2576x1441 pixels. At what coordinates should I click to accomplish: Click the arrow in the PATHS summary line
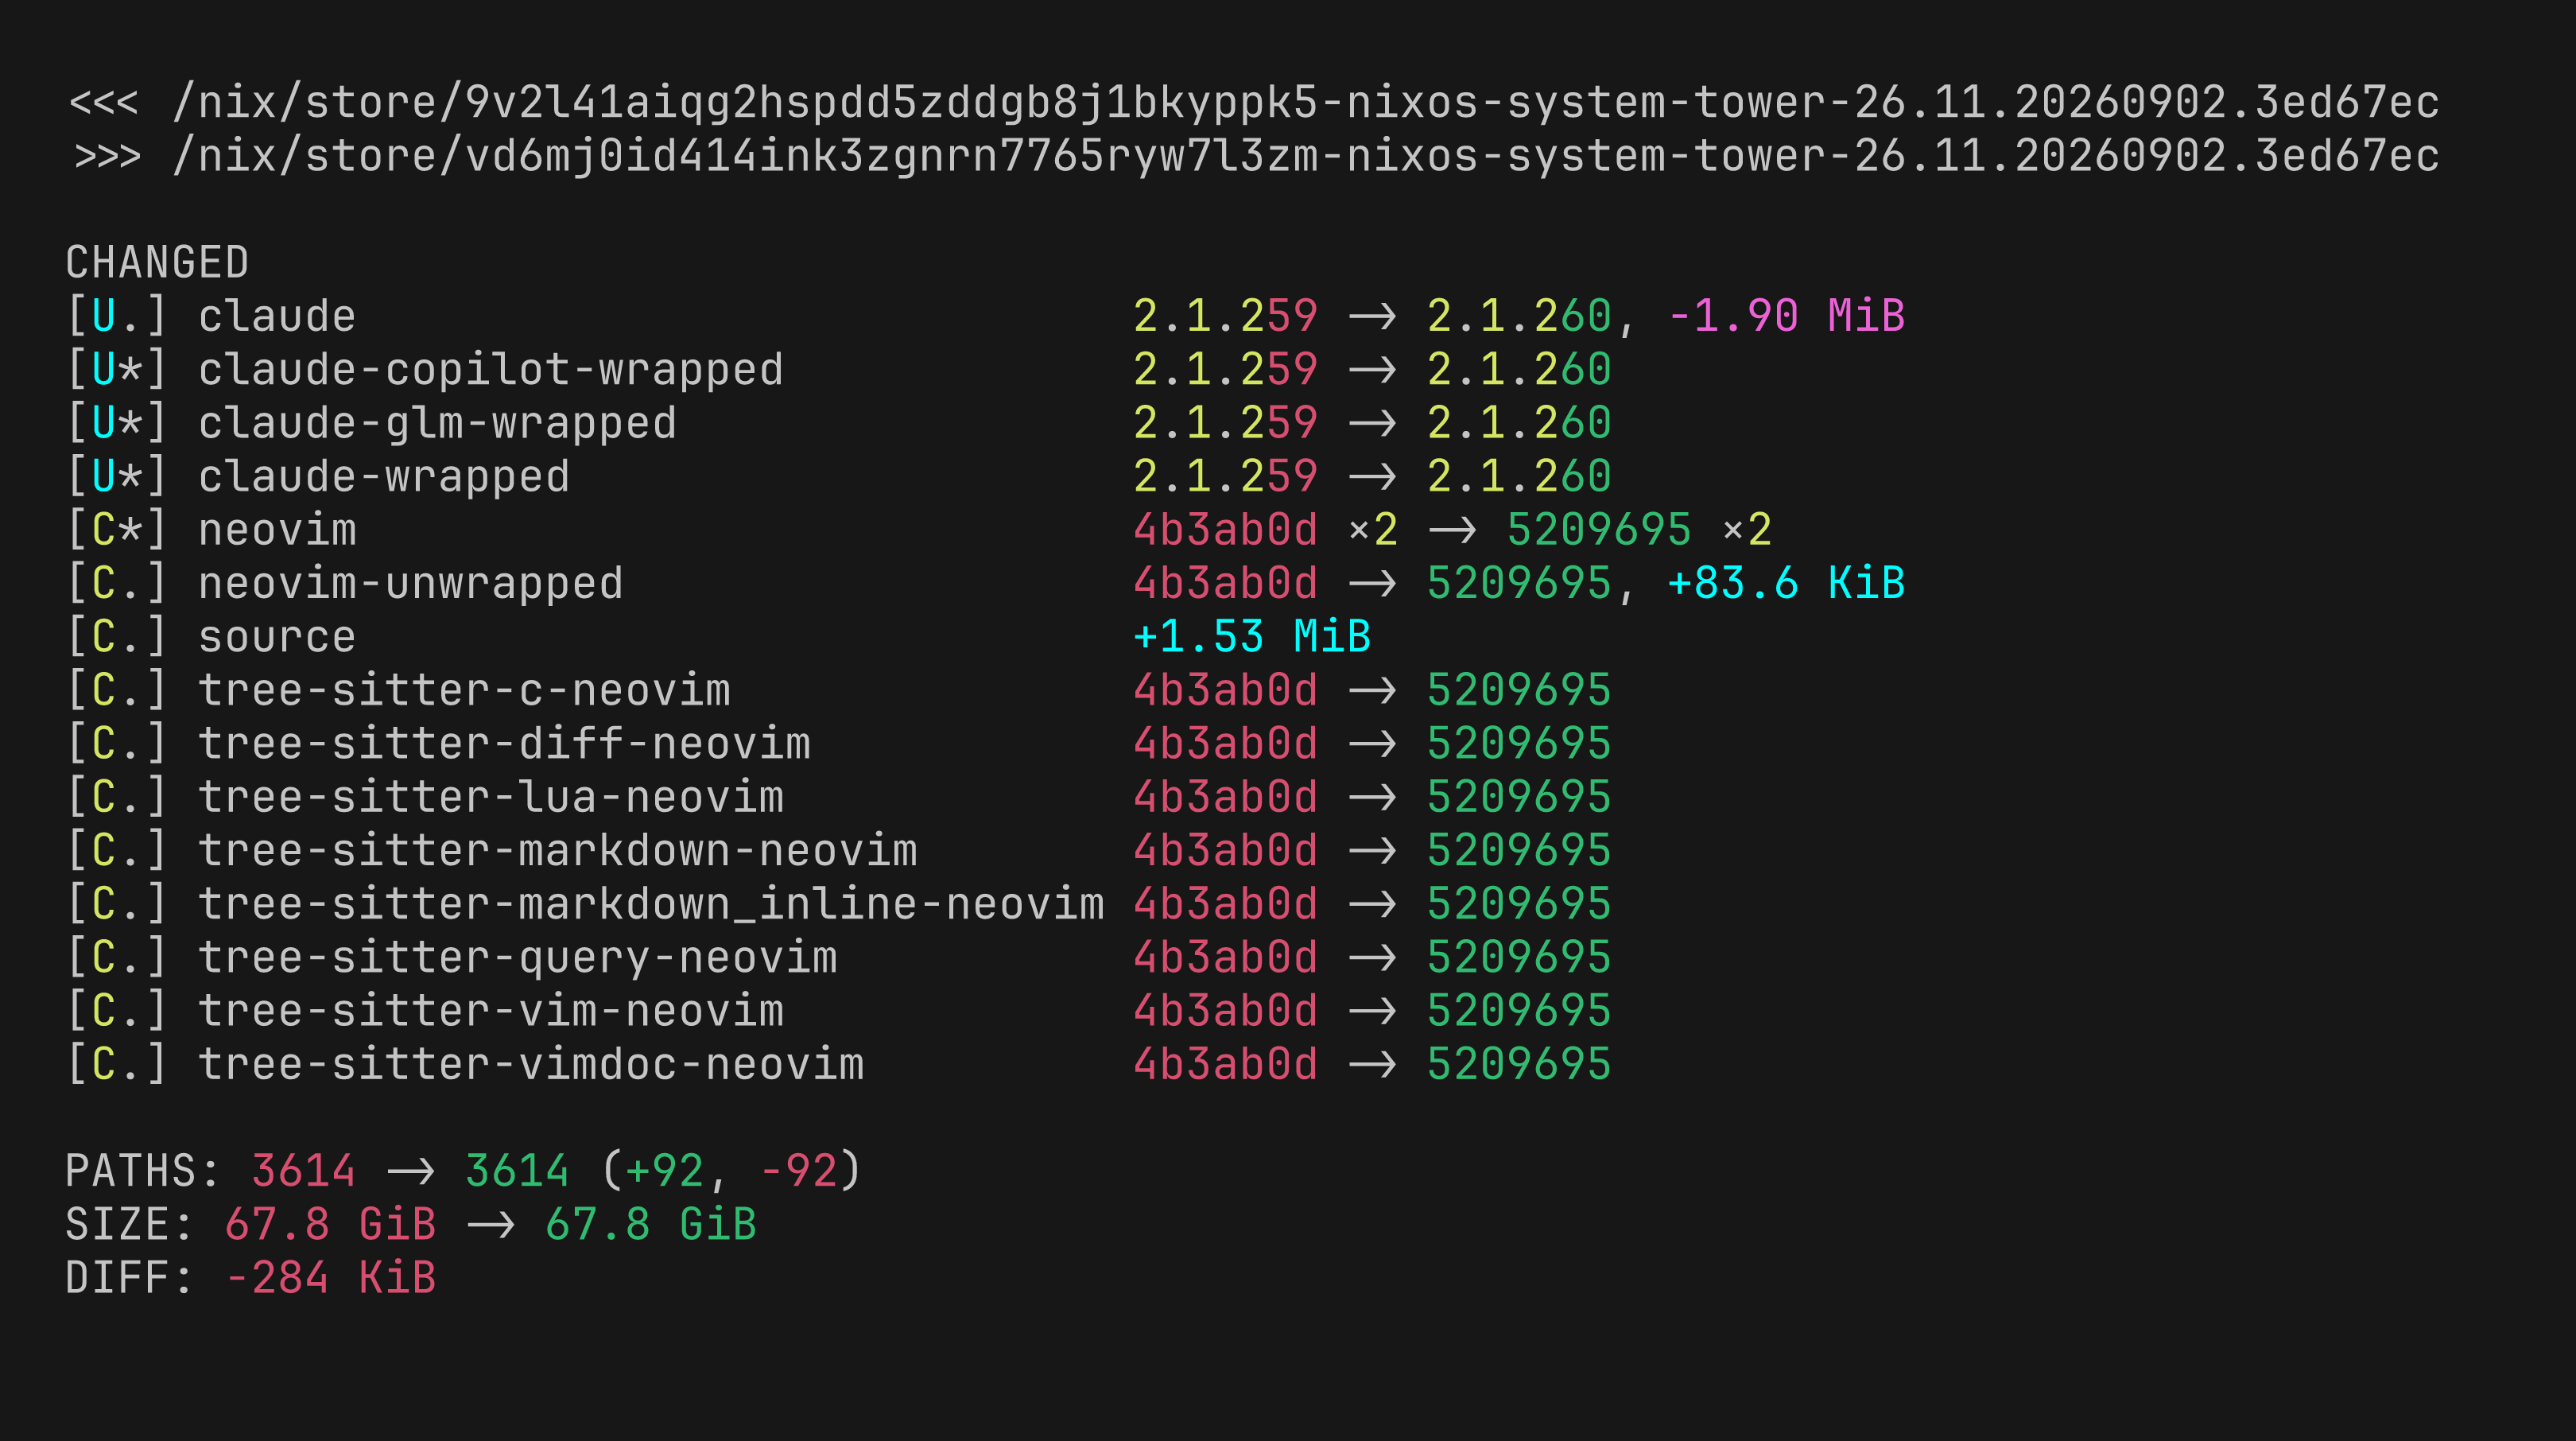[410, 1171]
